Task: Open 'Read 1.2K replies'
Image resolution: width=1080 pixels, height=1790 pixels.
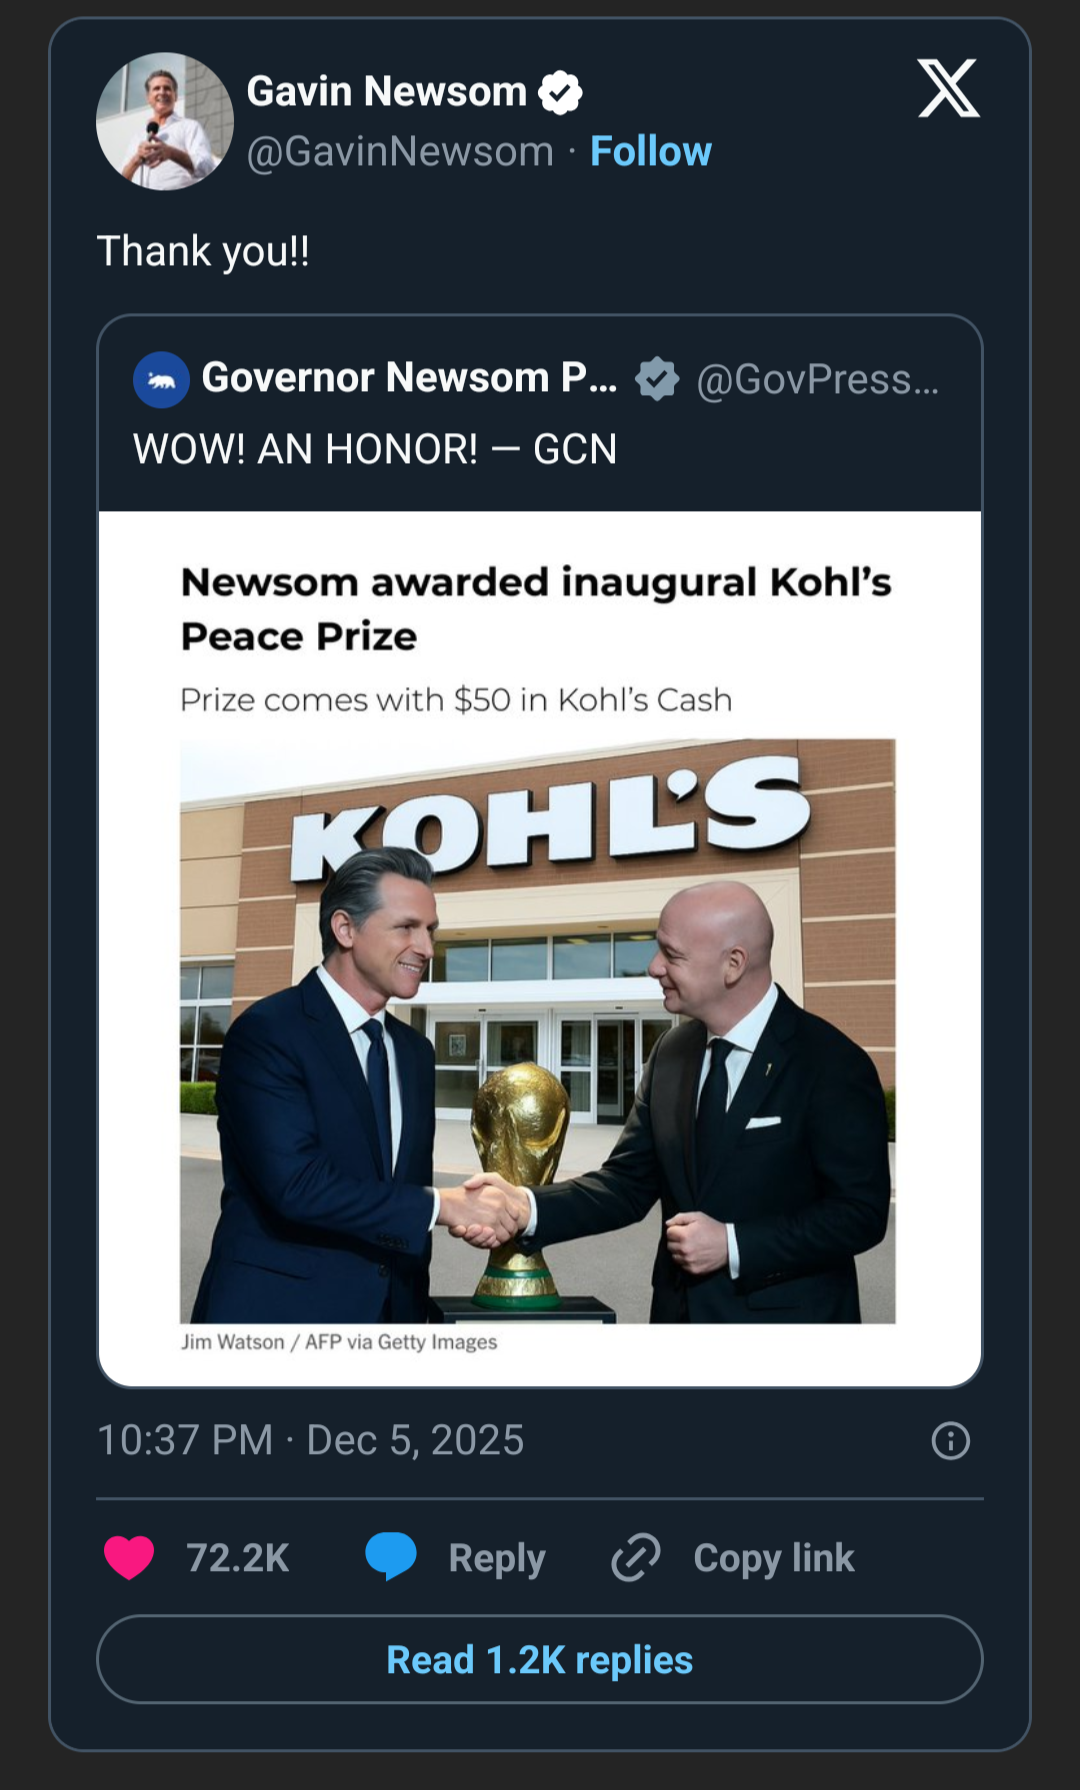Action: [x=540, y=1660]
